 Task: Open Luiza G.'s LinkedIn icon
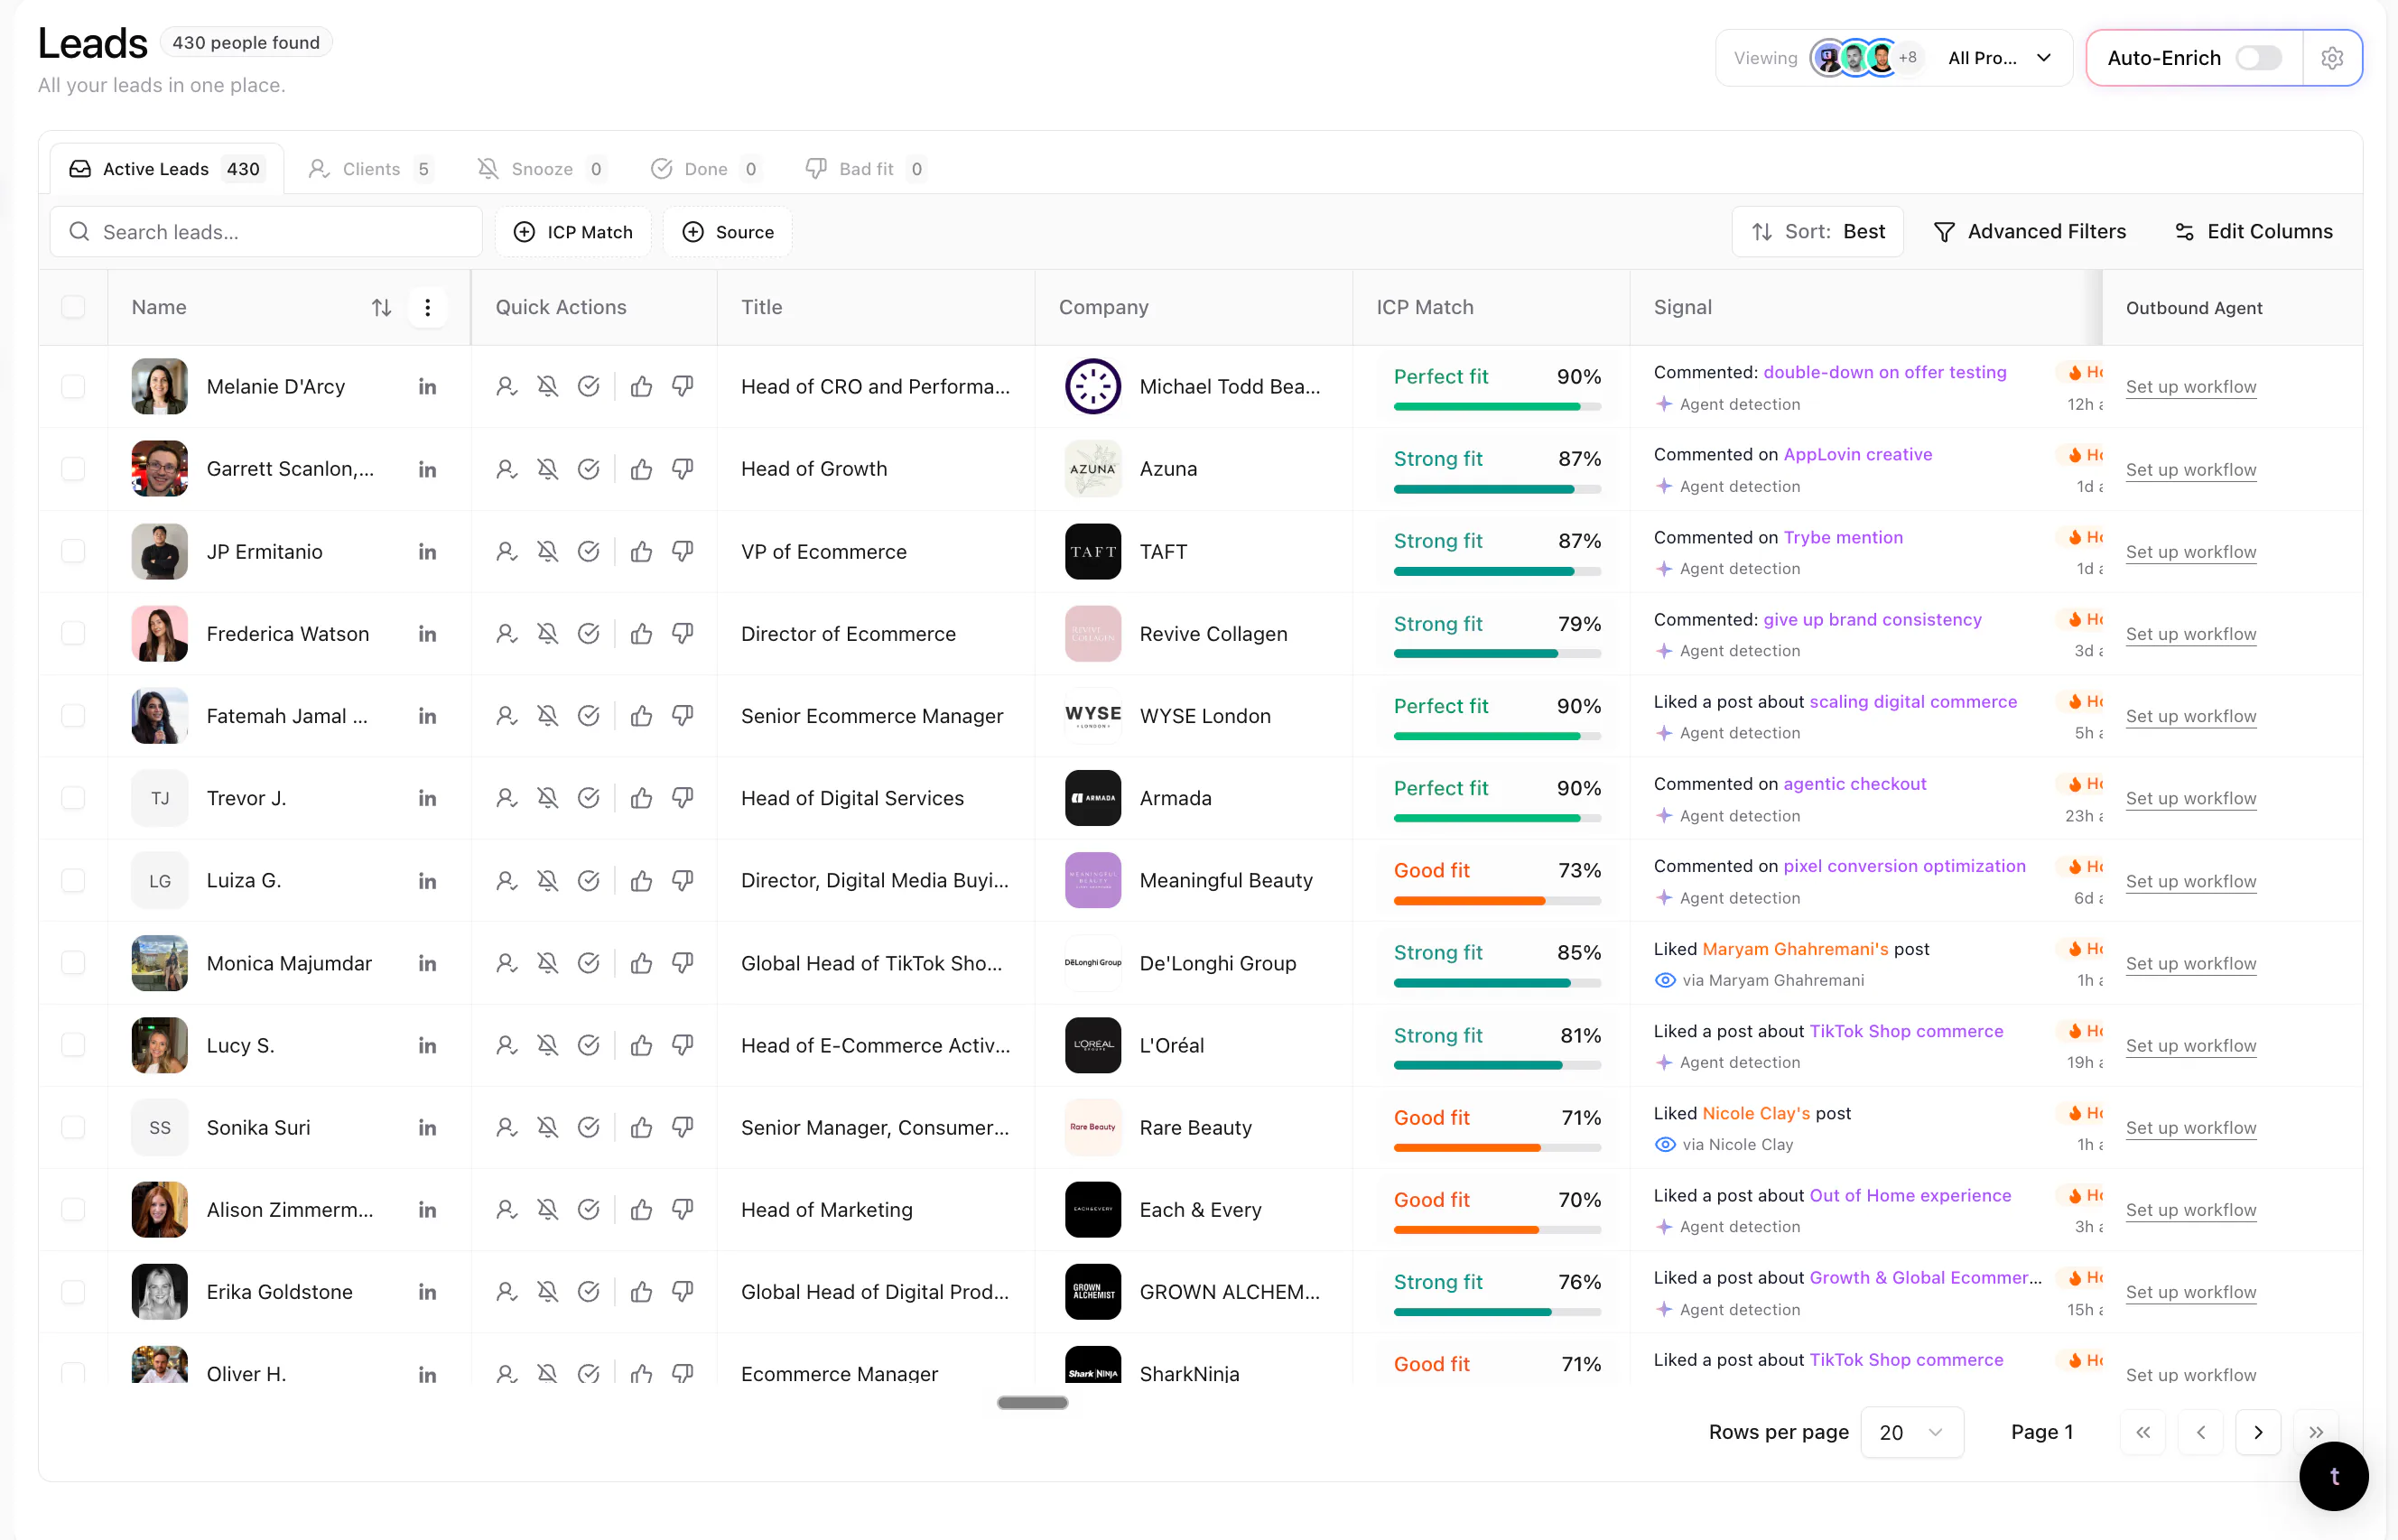pyautogui.click(x=427, y=881)
